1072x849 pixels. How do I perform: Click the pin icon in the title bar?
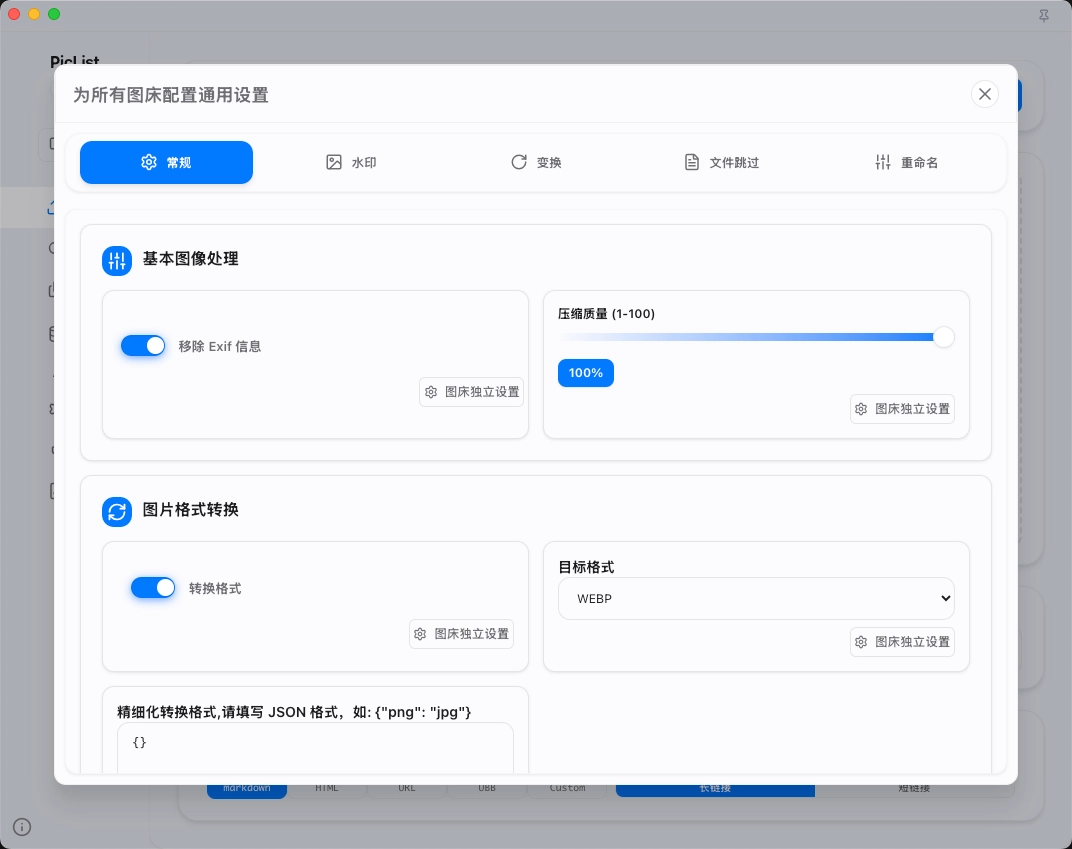(1044, 15)
